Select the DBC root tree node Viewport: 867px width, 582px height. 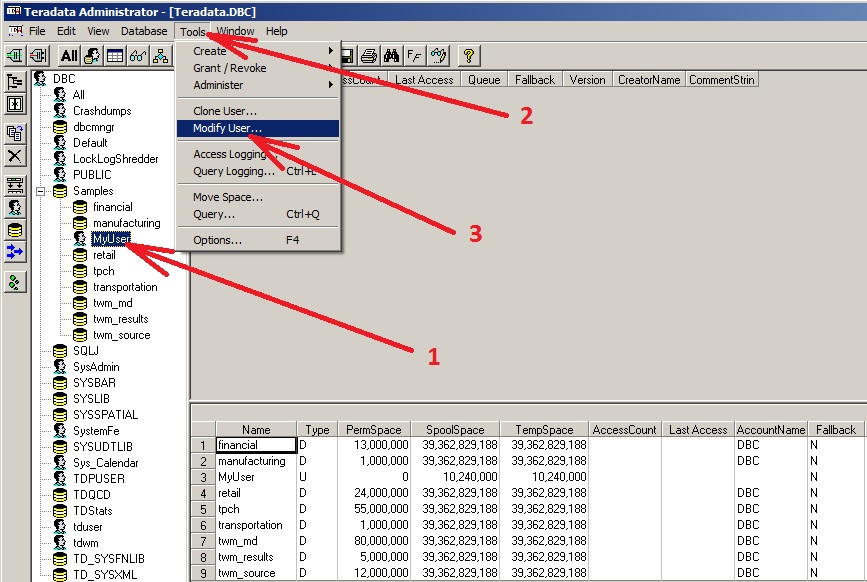pyautogui.click(x=64, y=79)
